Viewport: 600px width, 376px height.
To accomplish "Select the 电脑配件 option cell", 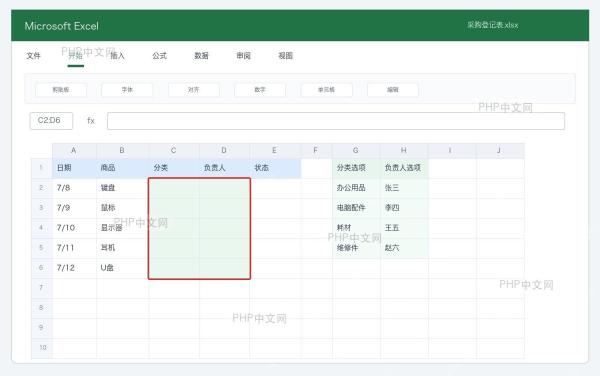I will pos(356,208).
